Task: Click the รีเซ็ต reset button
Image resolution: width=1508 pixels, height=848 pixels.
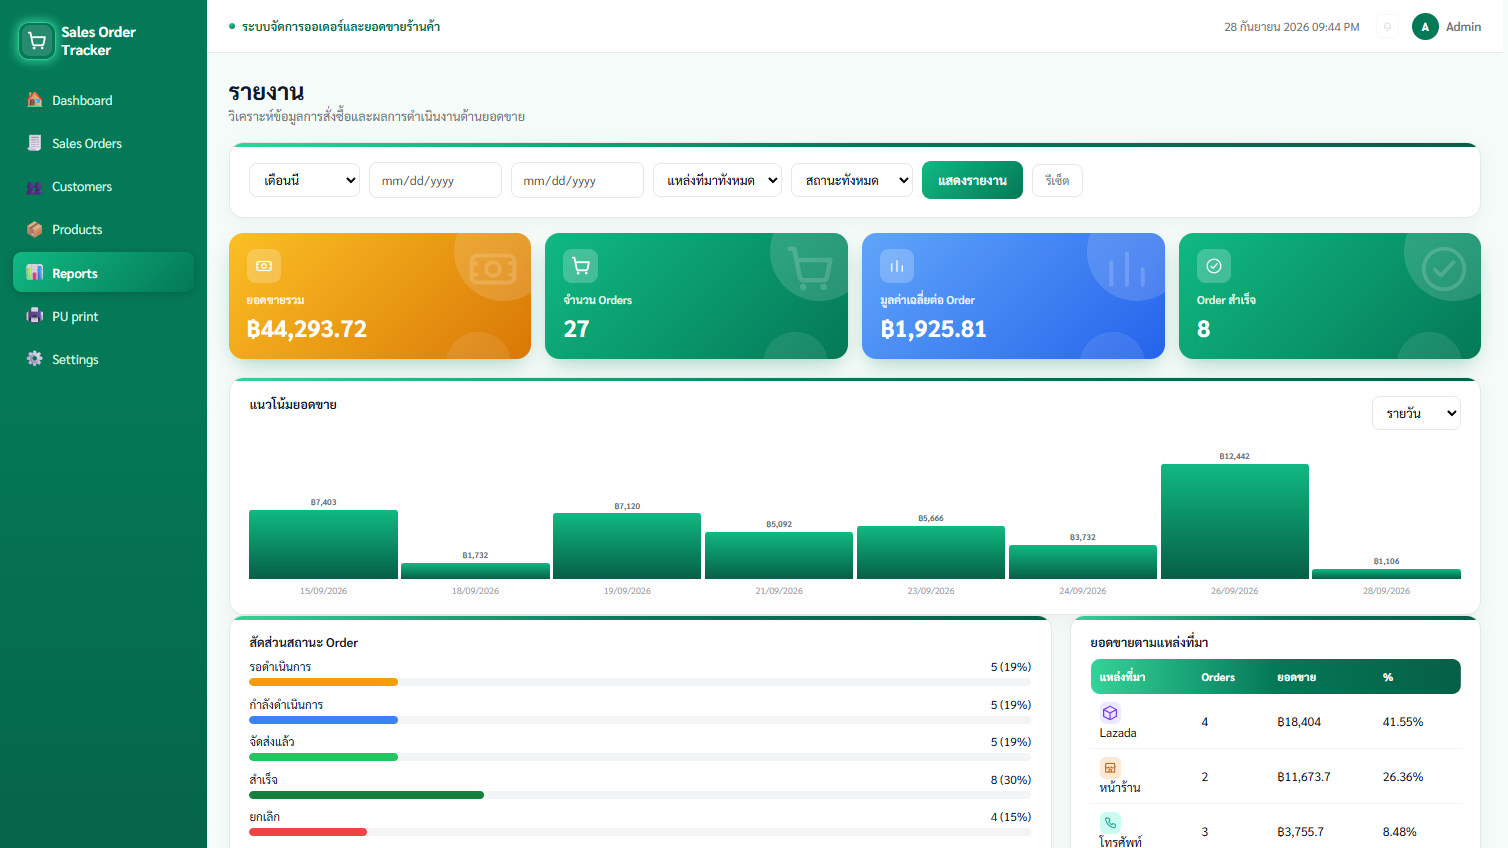Action: 1057,180
